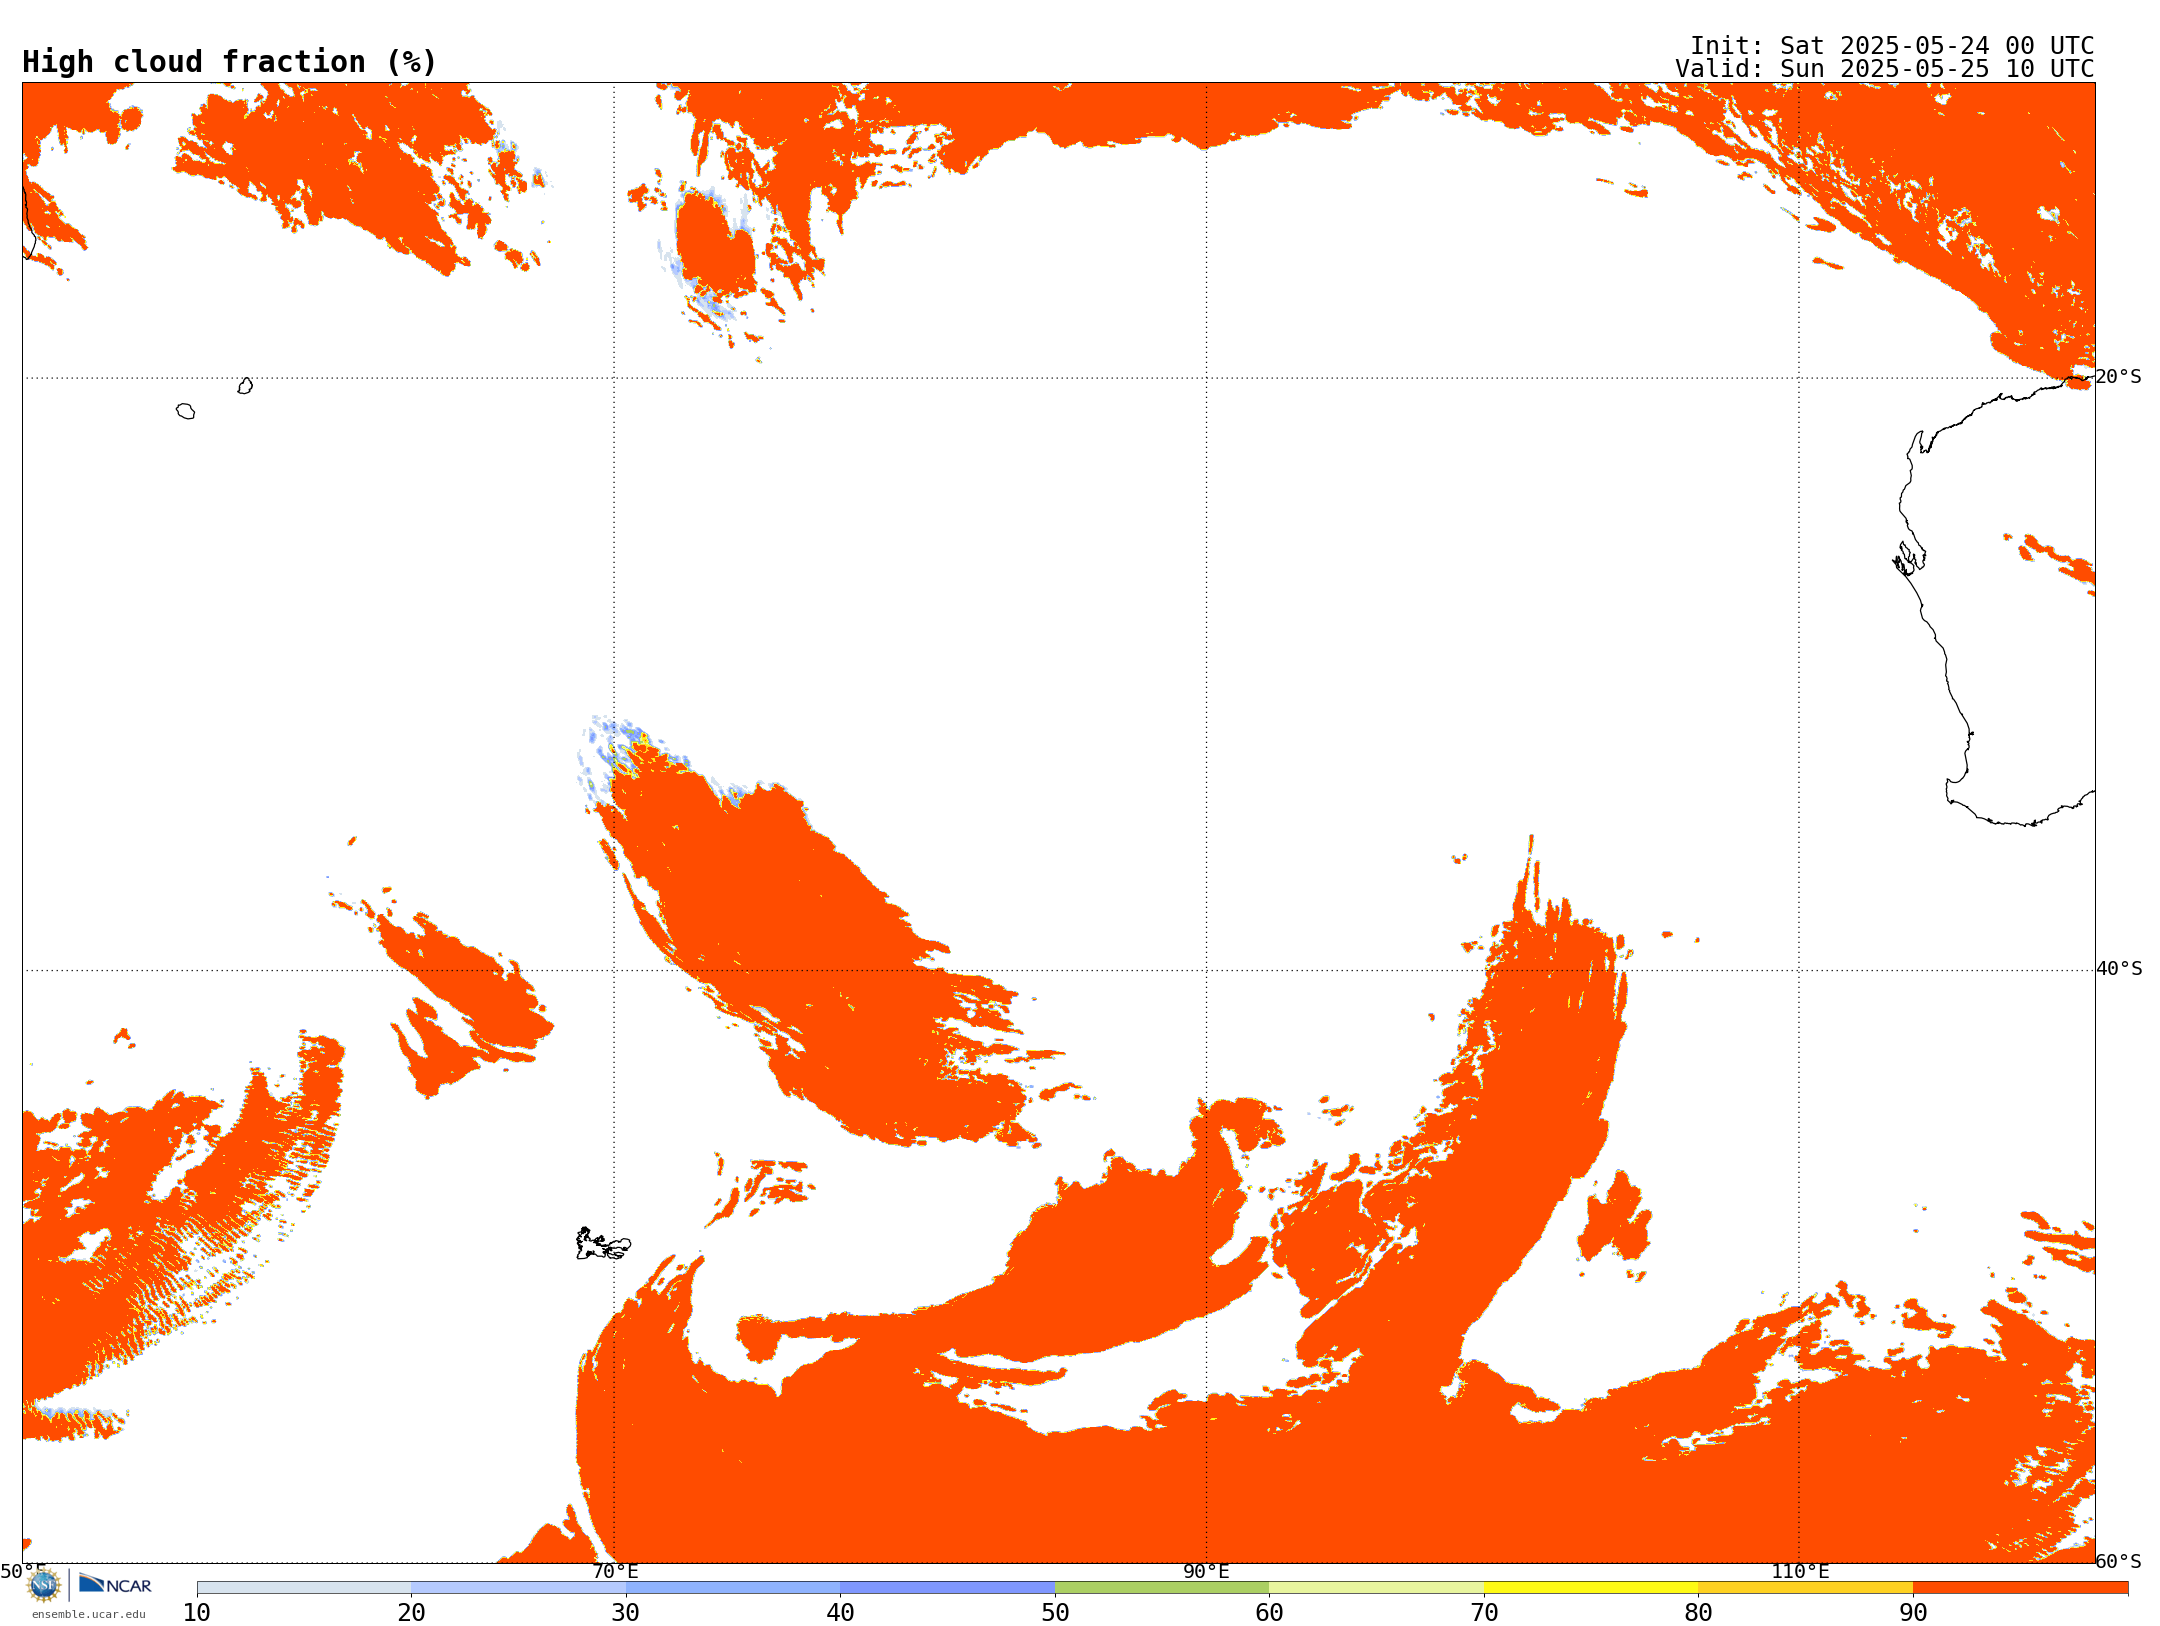Viewport: 2160px width, 1626px height.
Task: Click the 110°E longitude label
Action: 1800,1571
